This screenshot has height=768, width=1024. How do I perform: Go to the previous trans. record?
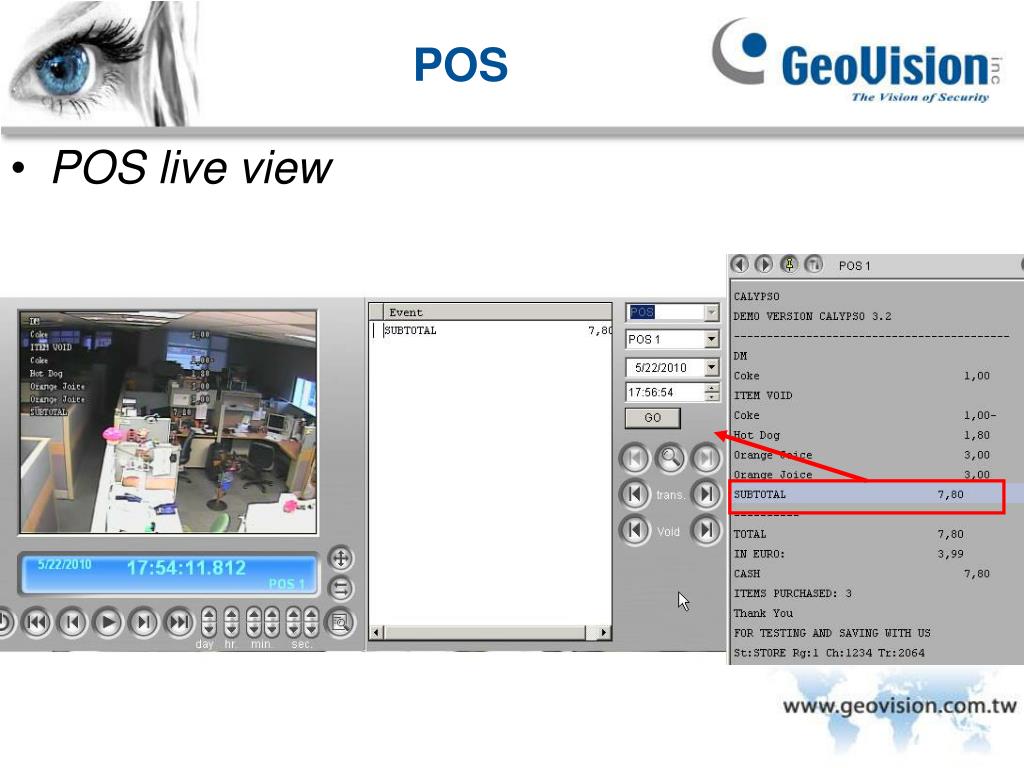[x=635, y=494]
